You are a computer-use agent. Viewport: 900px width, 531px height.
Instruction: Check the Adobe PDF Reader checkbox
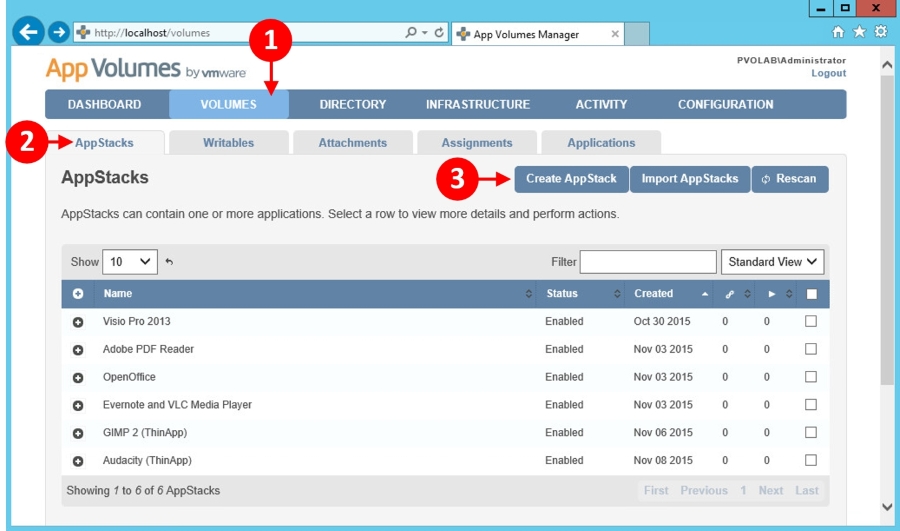pos(811,348)
